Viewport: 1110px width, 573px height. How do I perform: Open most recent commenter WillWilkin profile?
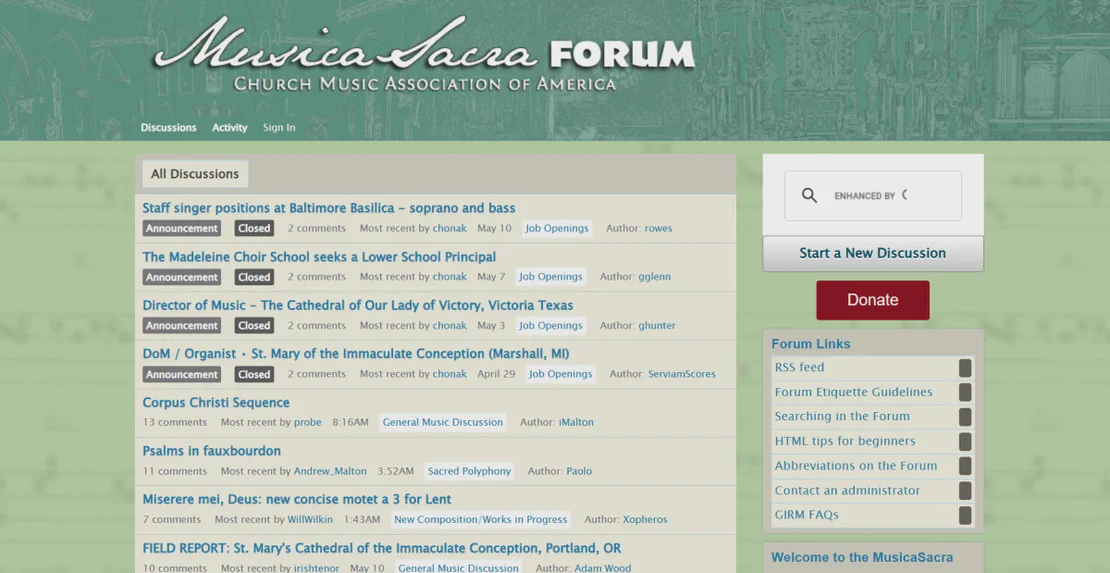[310, 519]
